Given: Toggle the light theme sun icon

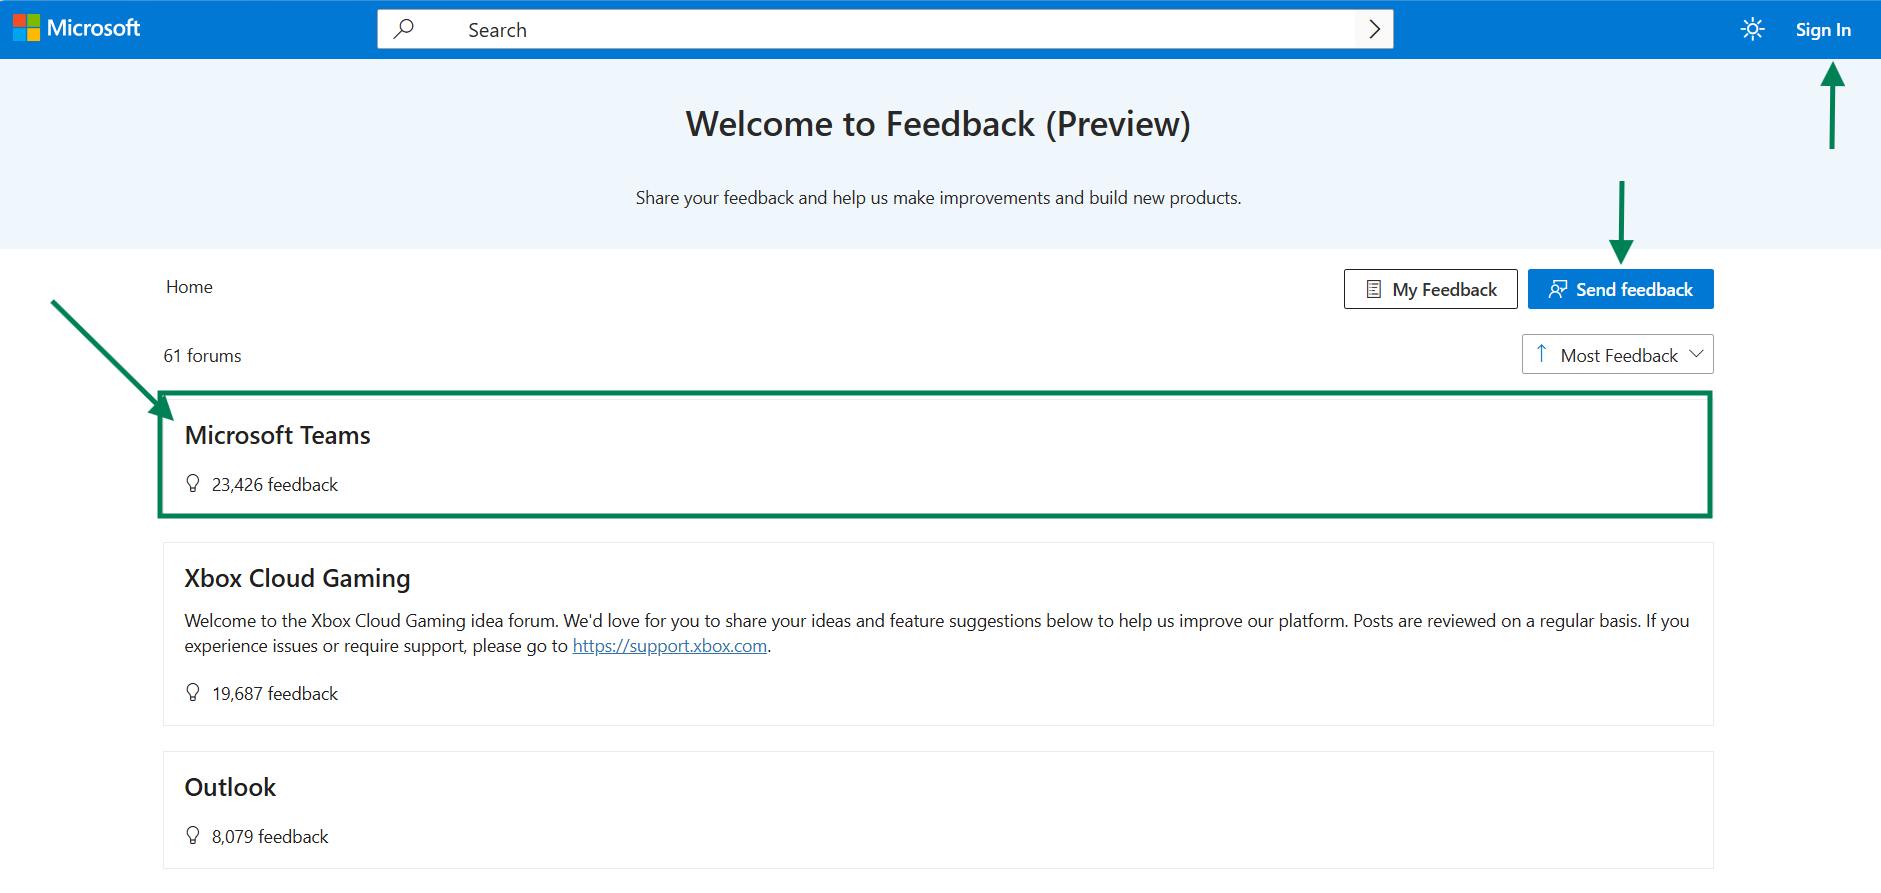Looking at the screenshot, I should pos(1752,29).
